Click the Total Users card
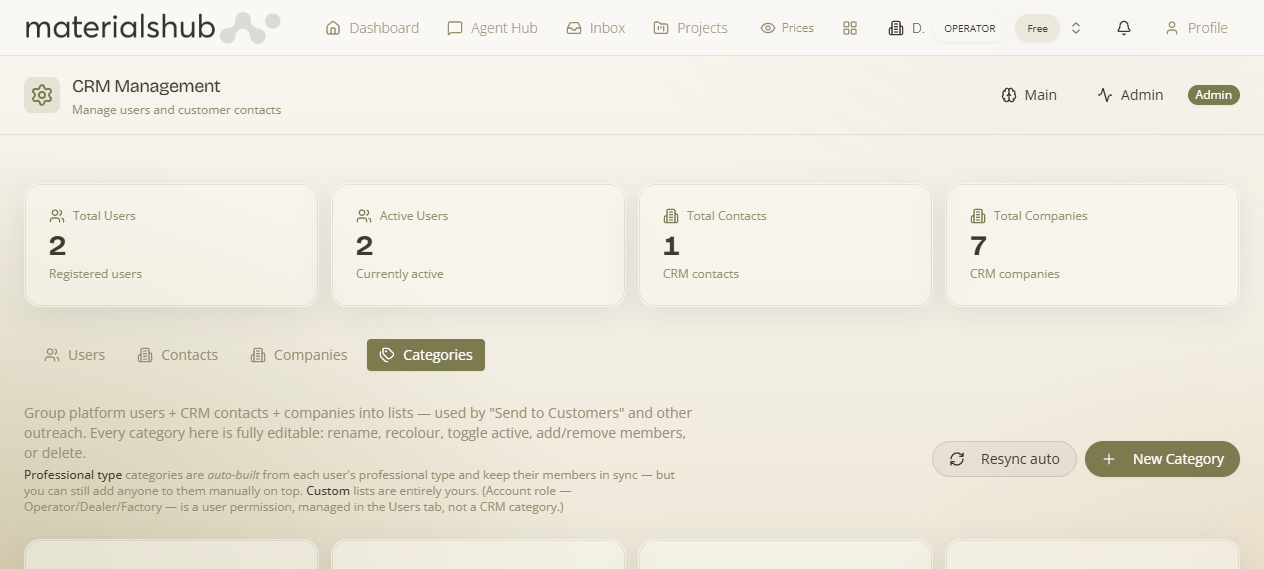Image resolution: width=1264 pixels, height=569 pixels. coord(171,245)
